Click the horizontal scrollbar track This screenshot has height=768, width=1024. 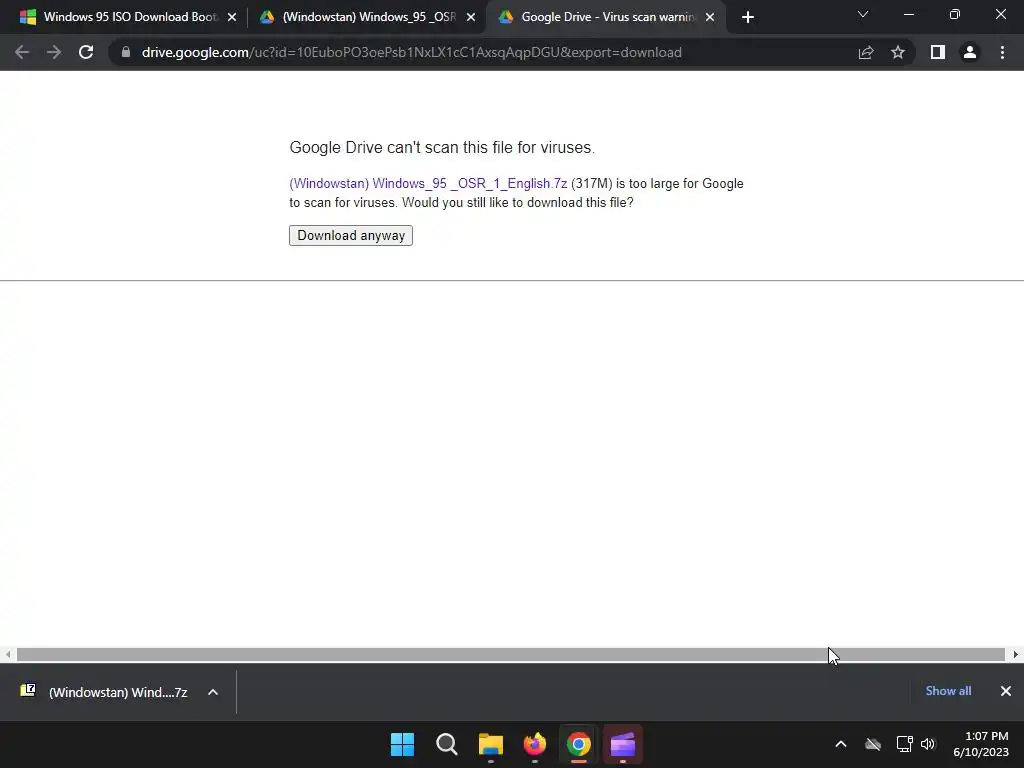tap(511, 654)
